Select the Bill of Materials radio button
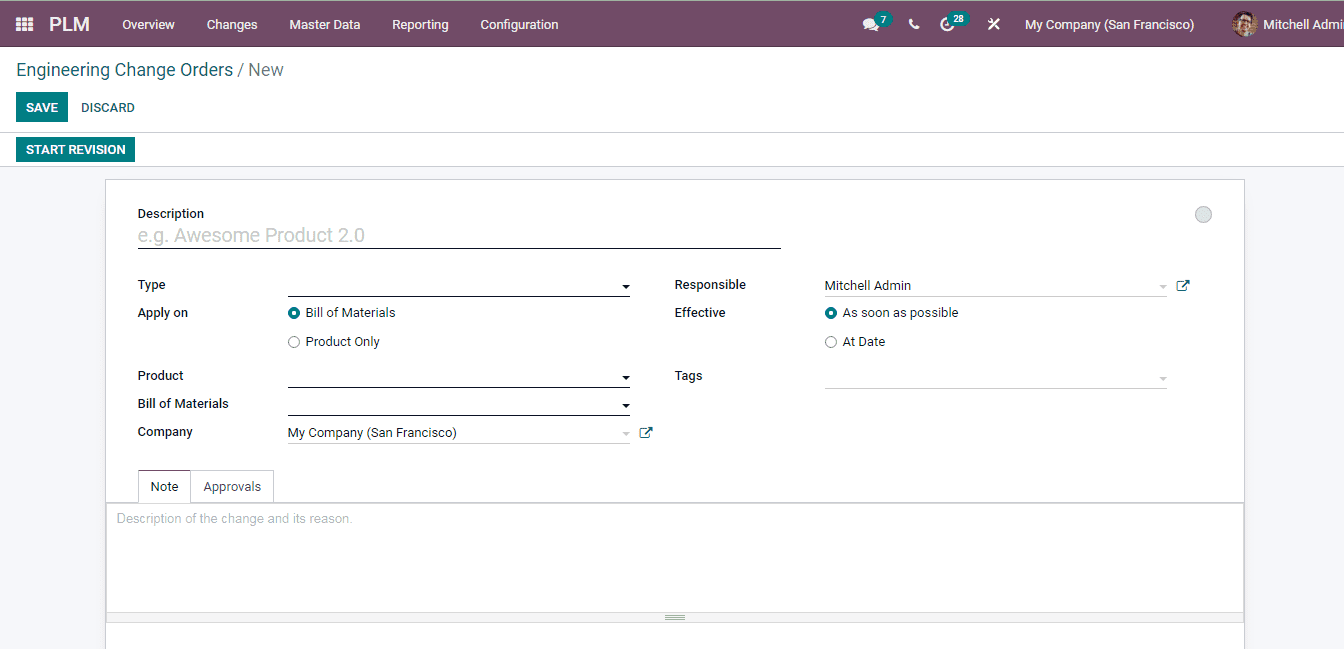This screenshot has height=649, width=1344. pyautogui.click(x=293, y=312)
